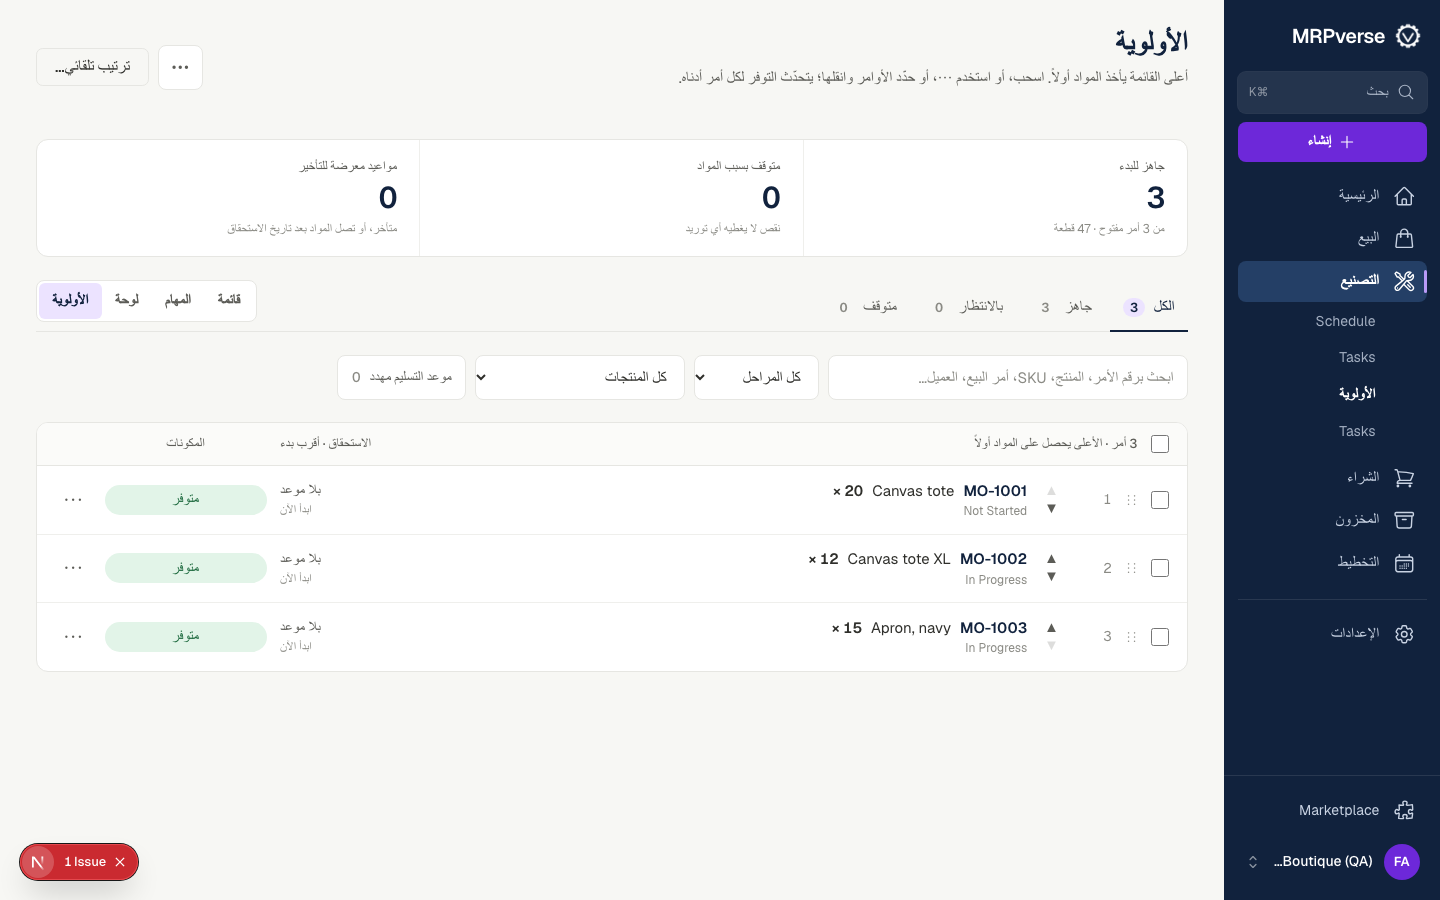Open row actions menu for MO-1002
Screen dimensions: 1440x900
coord(73,568)
